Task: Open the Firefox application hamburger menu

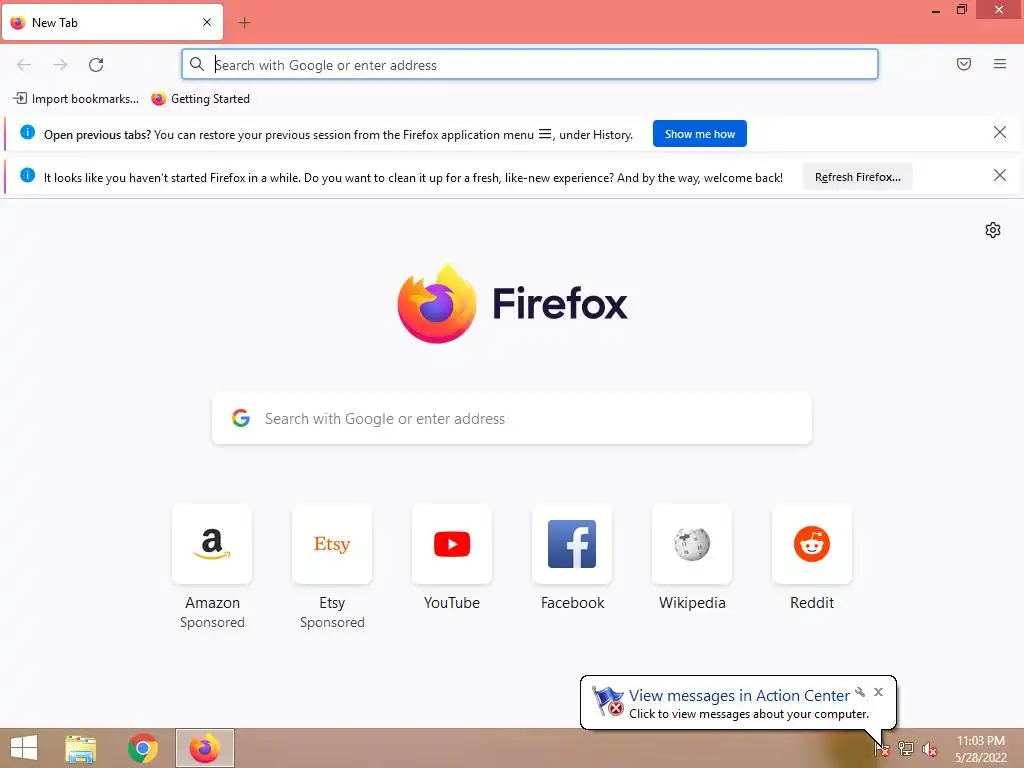Action: (x=1000, y=64)
